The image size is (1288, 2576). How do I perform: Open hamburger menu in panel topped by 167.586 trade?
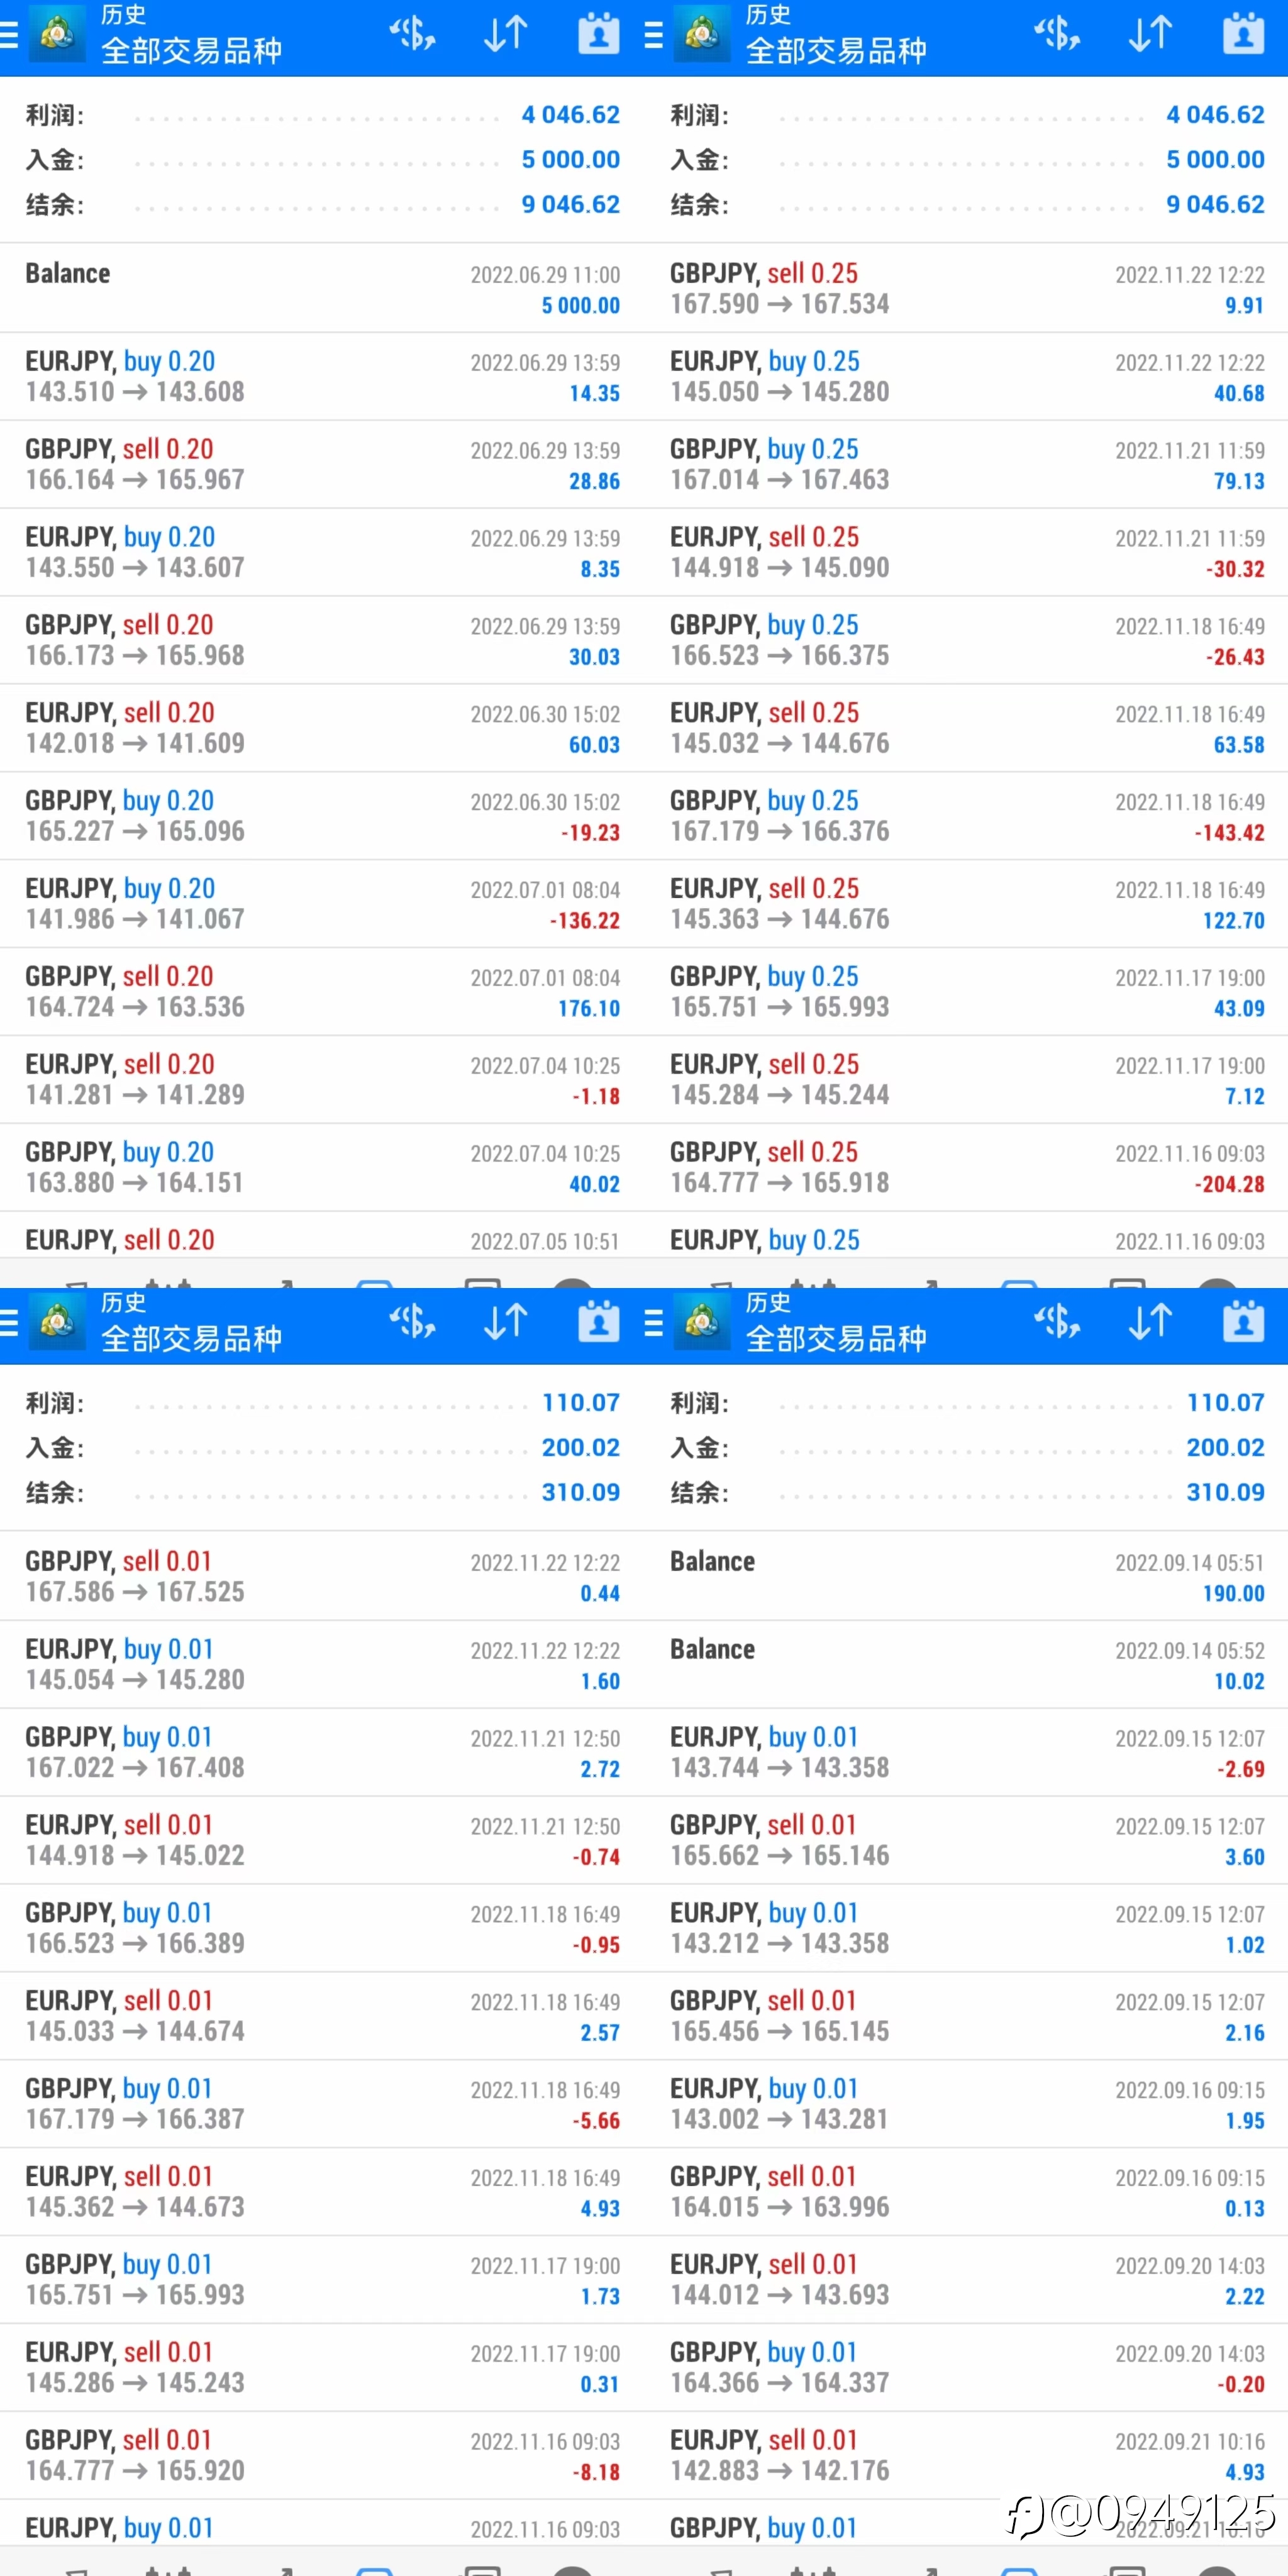(x=9, y=1324)
